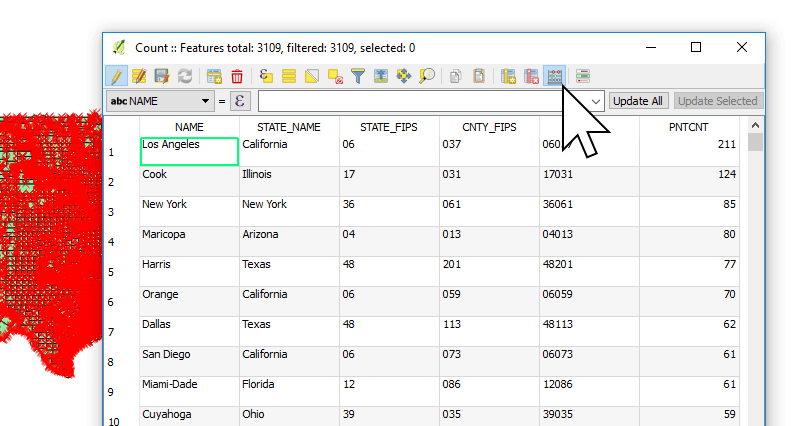Image resolution: width=796 pixels, height=426 pixels.
Task: Add a new field icon
Action: click(x=508, y=76)
